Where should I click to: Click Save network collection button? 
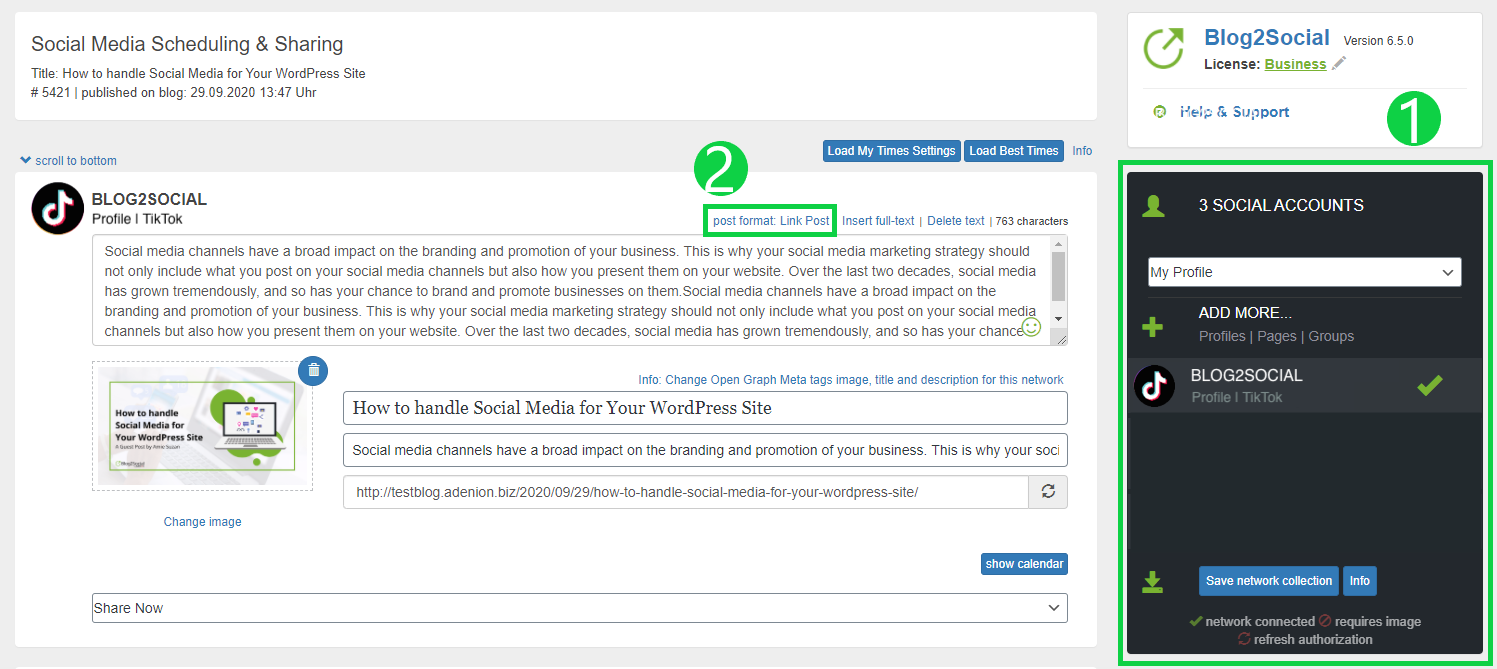click(1269, 581)
